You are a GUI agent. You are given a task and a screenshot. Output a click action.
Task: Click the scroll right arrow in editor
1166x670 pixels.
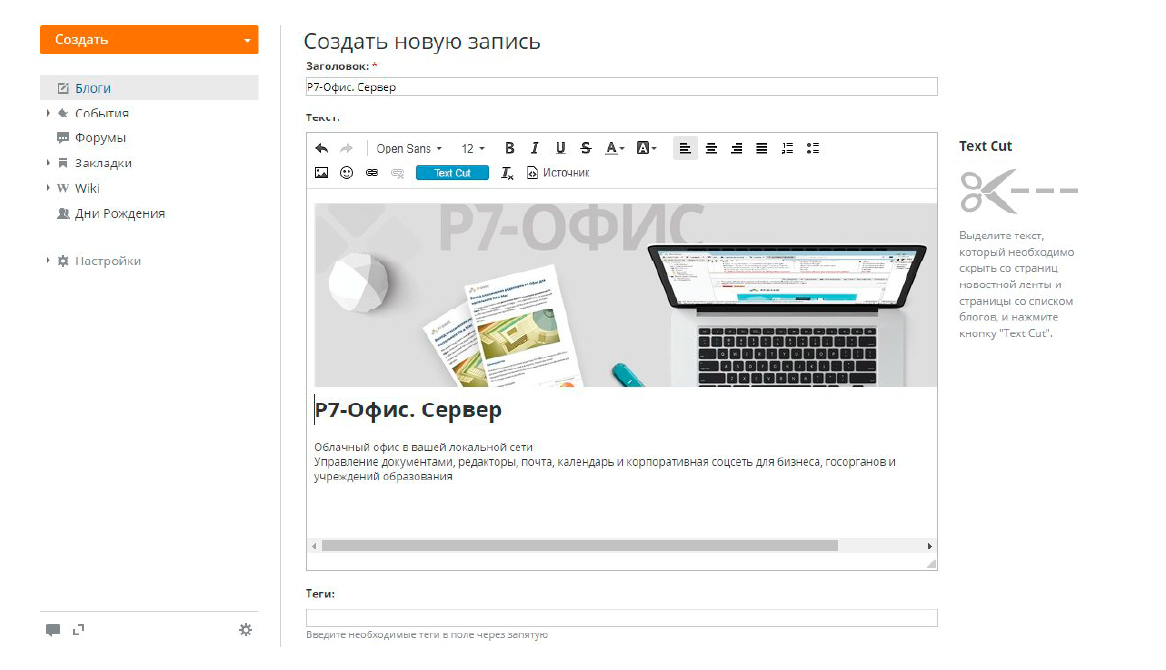click(930, 546)
